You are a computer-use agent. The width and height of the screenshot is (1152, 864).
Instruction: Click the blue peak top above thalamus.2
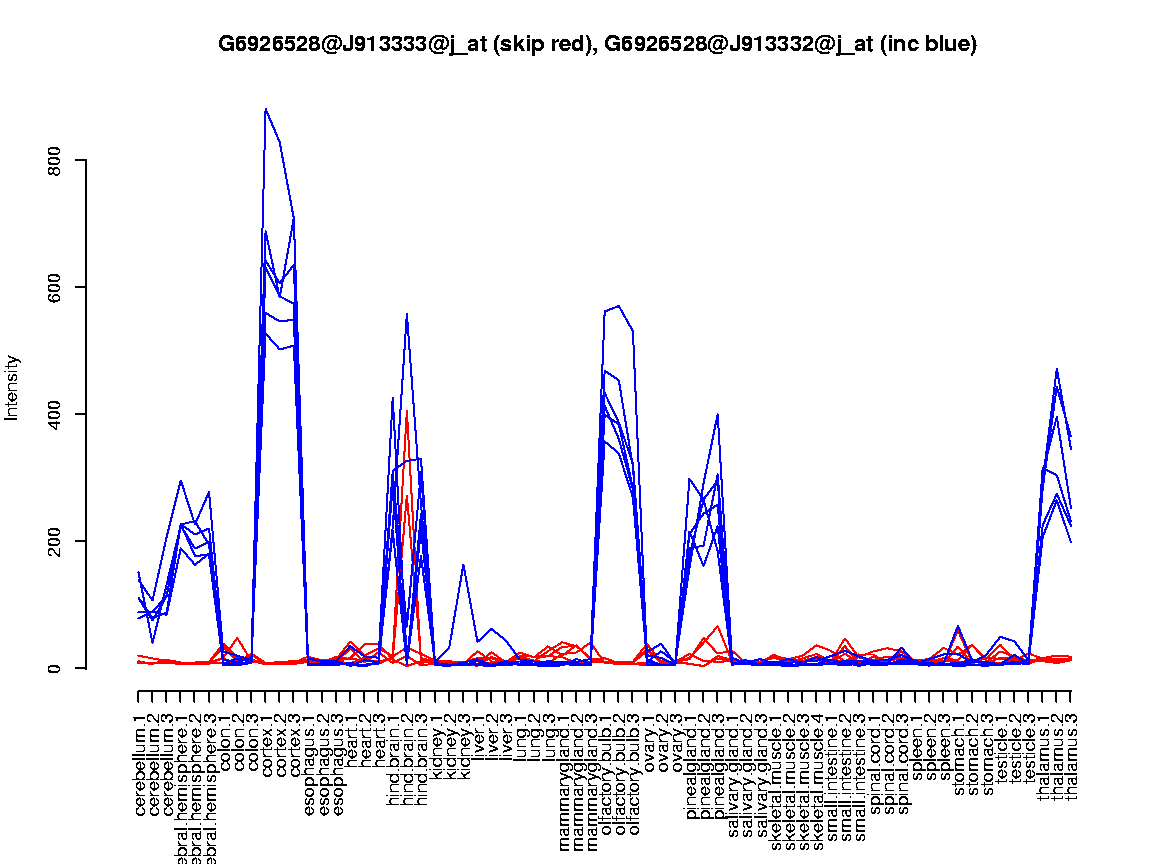pos(1057,370)
